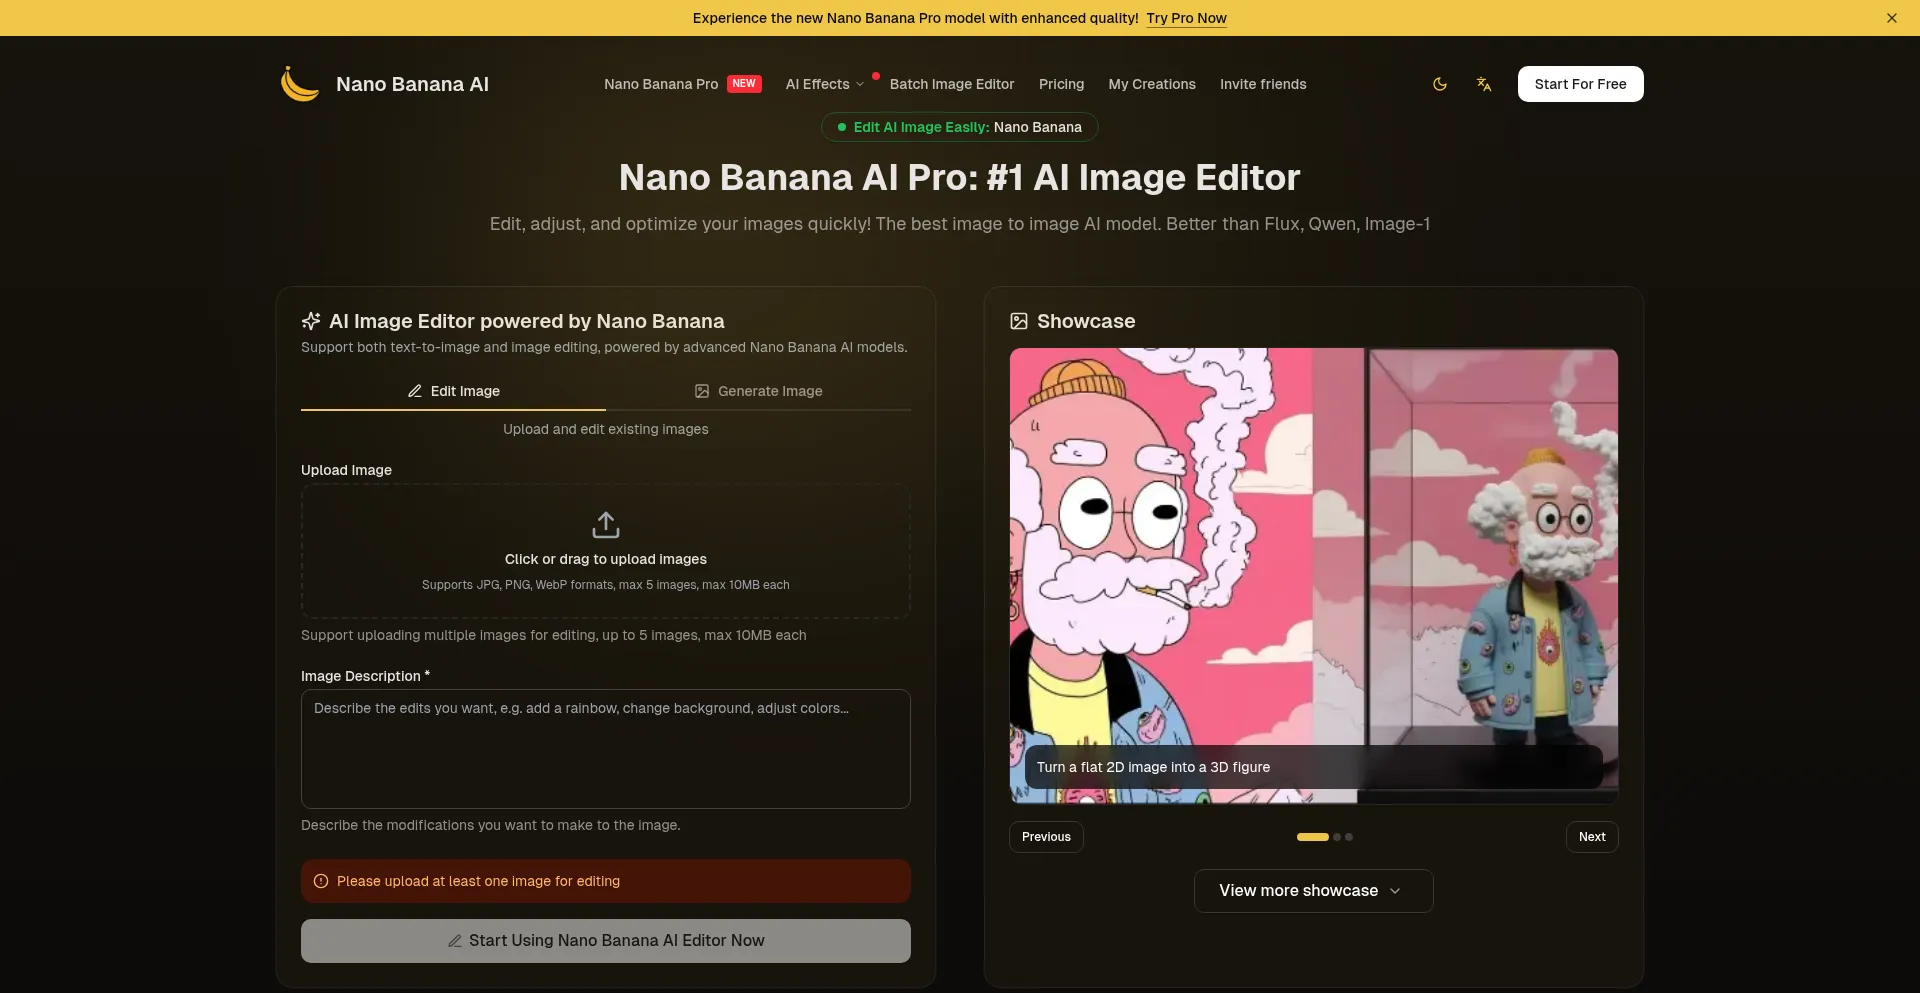Click the sparkle icon beside AI Image Editor
The height and width of the screenshot is (993, 1920).
pyautogui.click(x=311, y=321)
